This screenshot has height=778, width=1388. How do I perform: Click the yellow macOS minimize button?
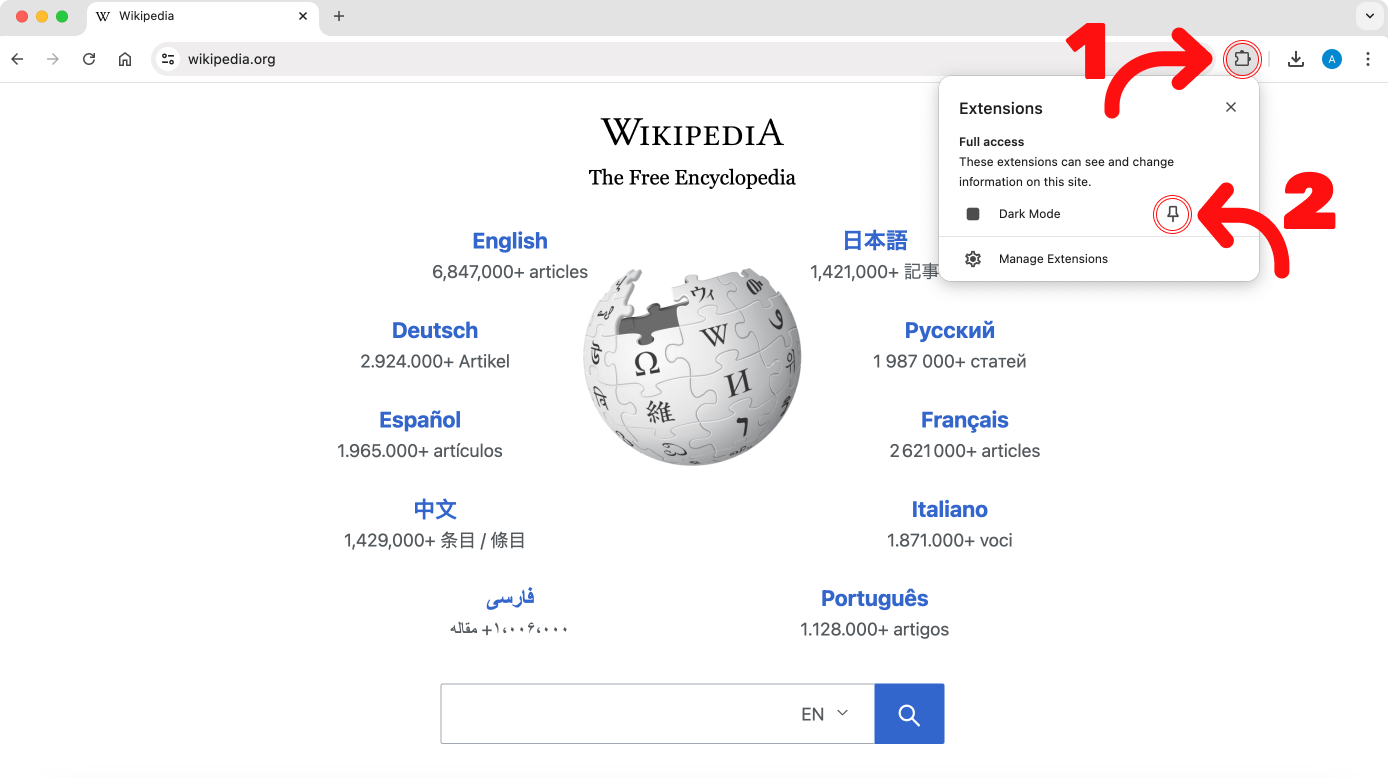(x=42, y=16)
